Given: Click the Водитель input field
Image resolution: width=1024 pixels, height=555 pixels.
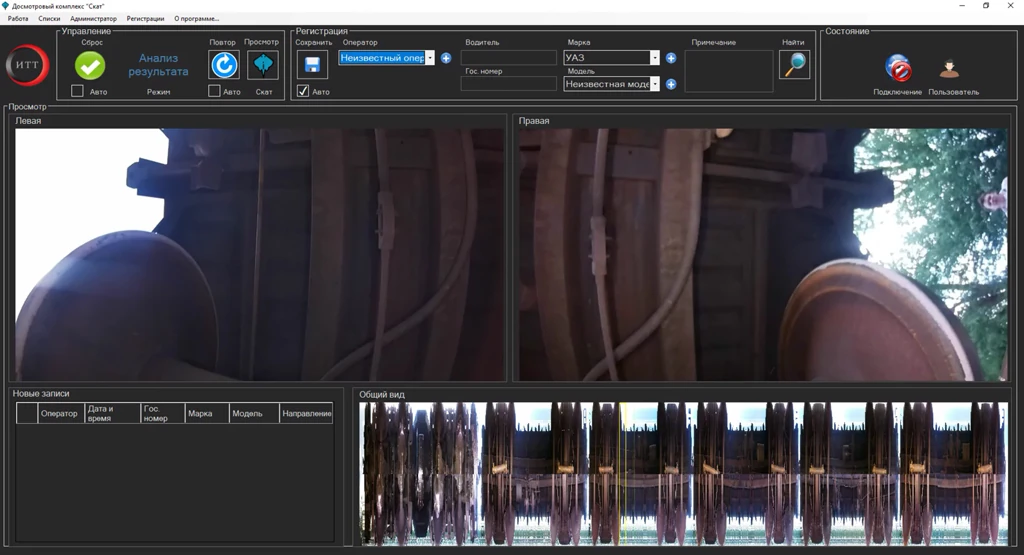Looking at the screenshot, I should (508, 58).
